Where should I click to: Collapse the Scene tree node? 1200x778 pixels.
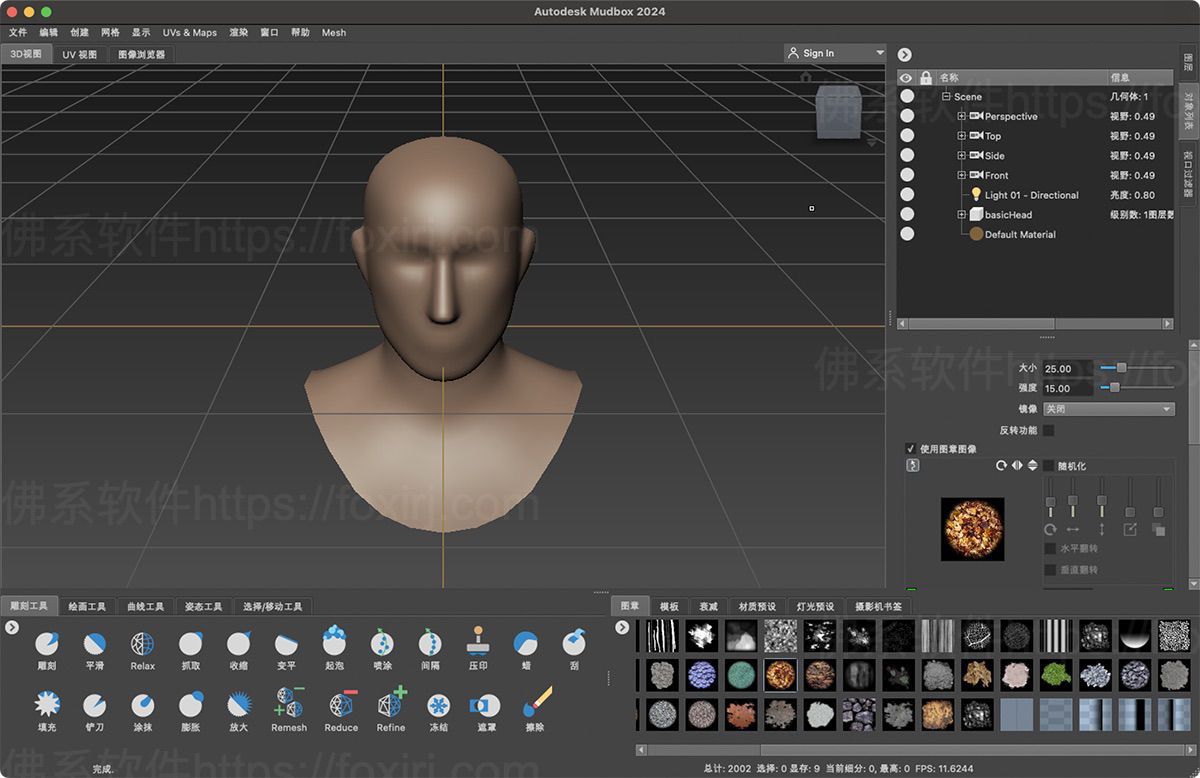tap(946, 97)
